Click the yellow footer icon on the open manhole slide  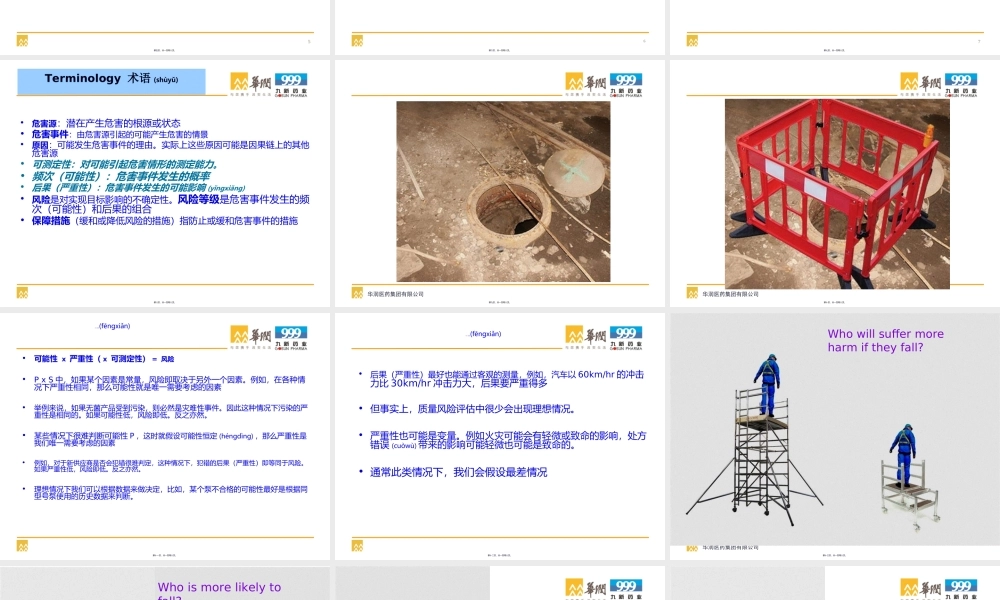(357, 293)
